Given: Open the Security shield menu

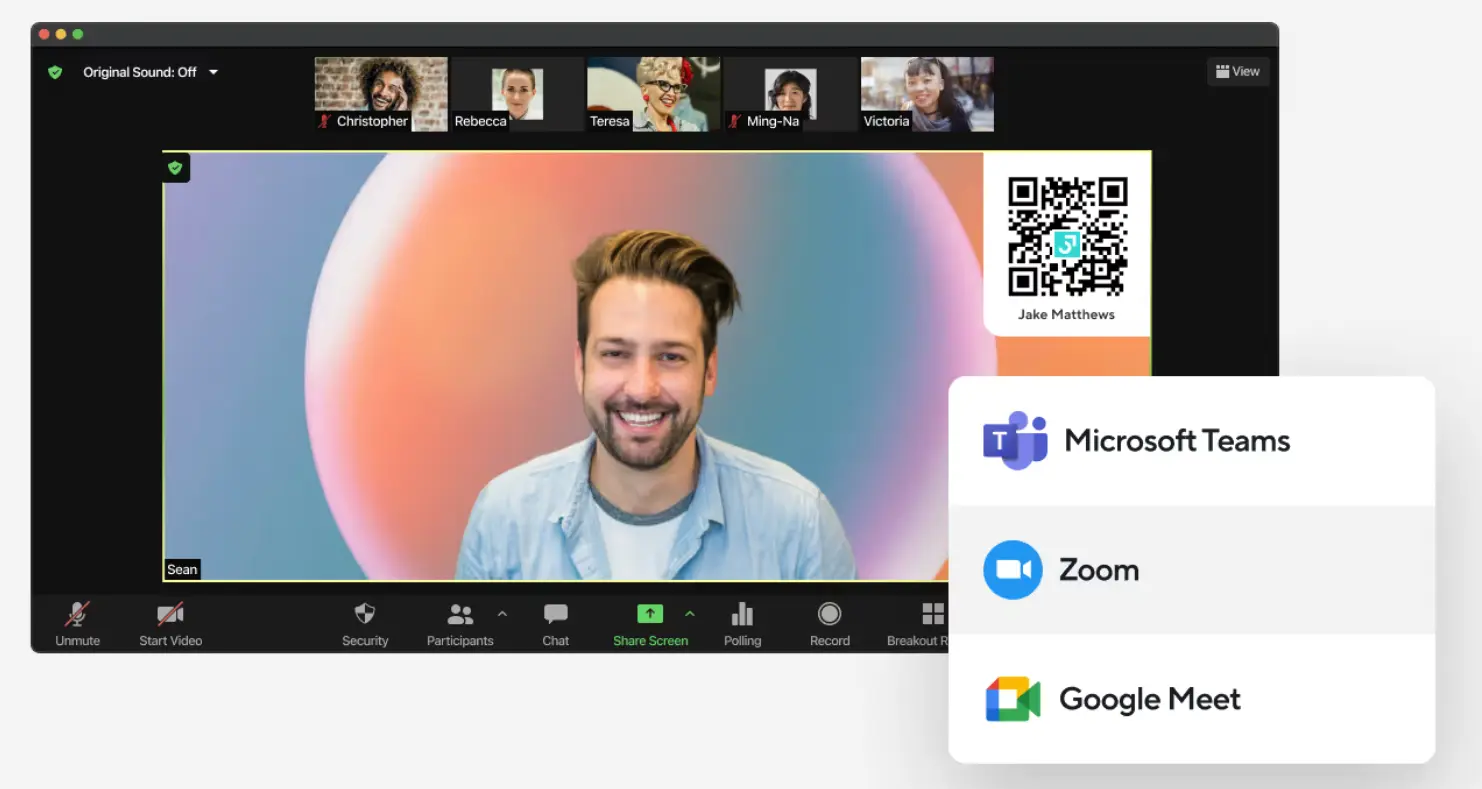Looking at the screenshot, I should point(365,625).
